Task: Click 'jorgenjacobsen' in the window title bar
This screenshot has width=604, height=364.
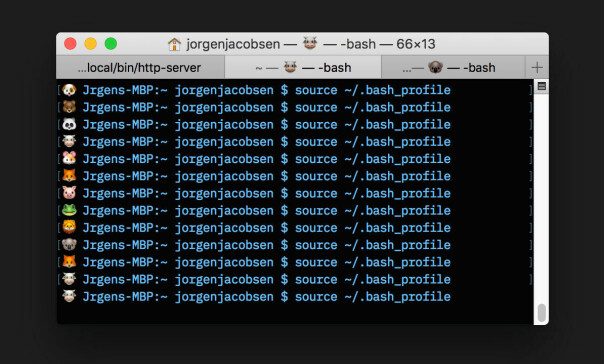Action: pyautogui.click(x=233, y=45)
